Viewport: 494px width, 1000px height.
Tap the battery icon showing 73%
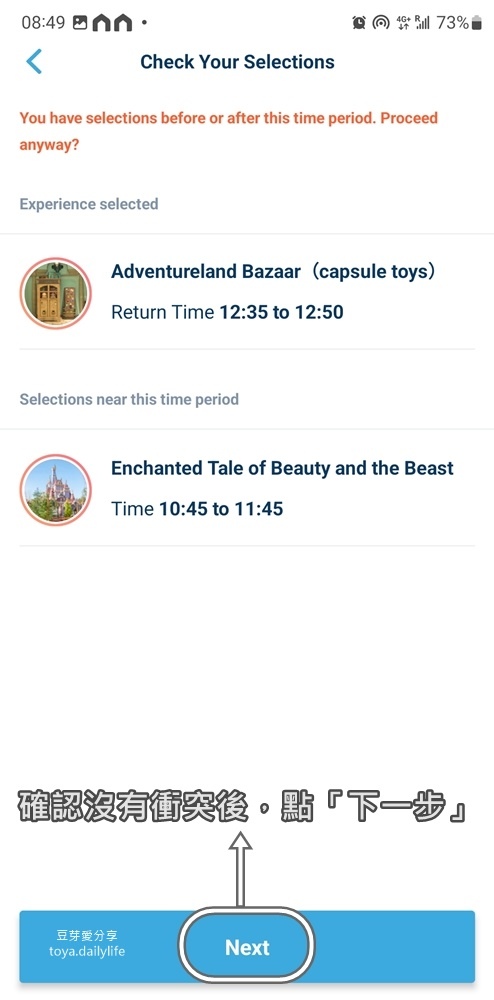click(477, 23)
